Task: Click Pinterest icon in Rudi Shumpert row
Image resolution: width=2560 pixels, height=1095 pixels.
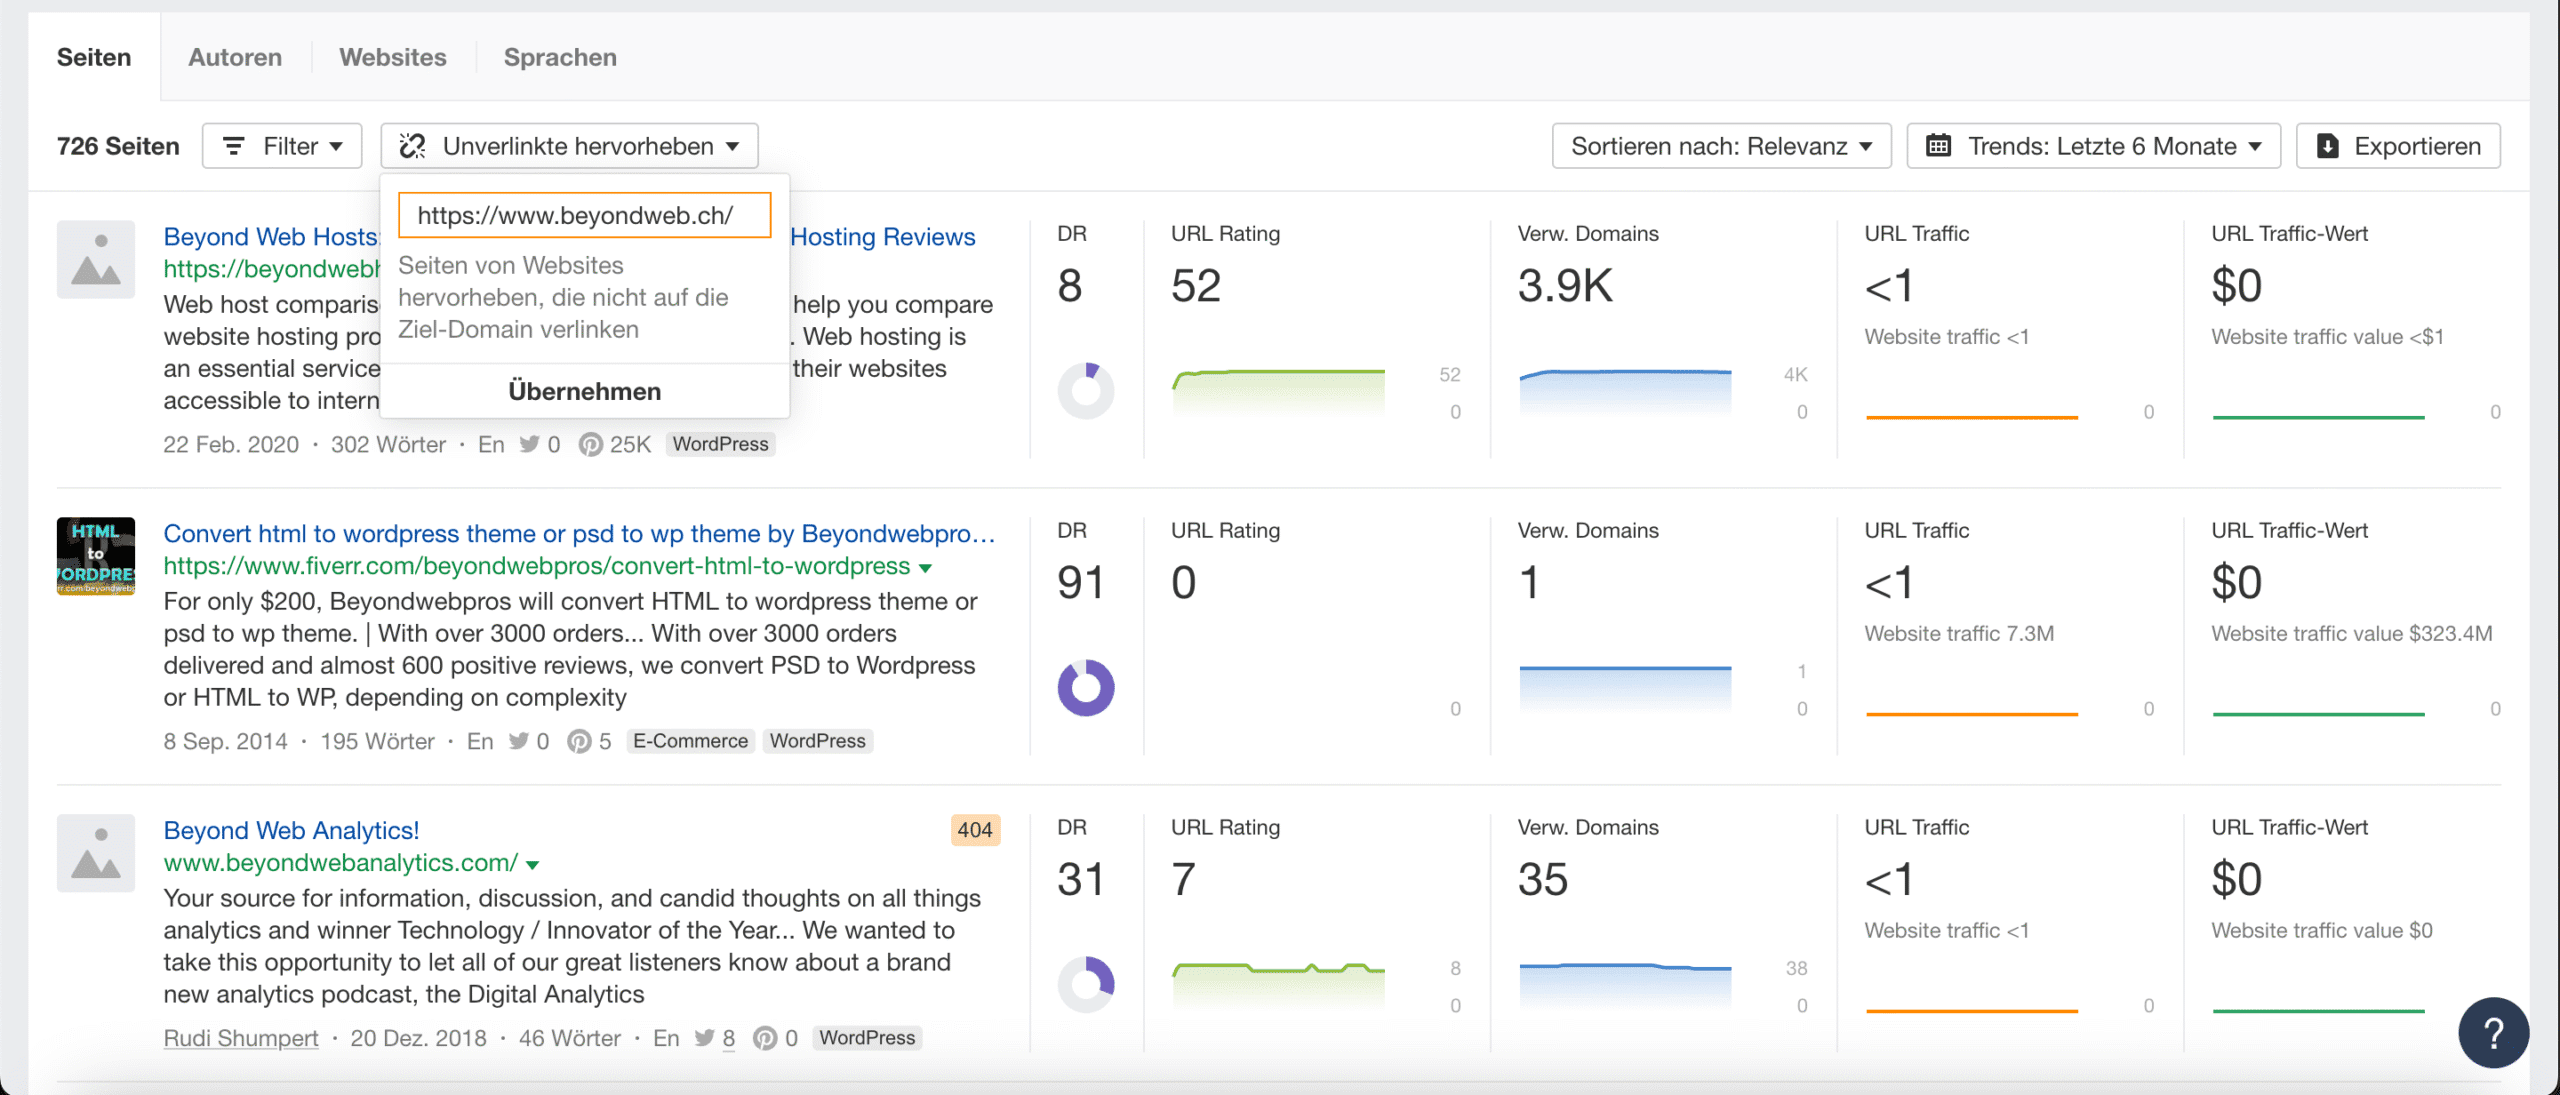Action: click(765, 1038)
